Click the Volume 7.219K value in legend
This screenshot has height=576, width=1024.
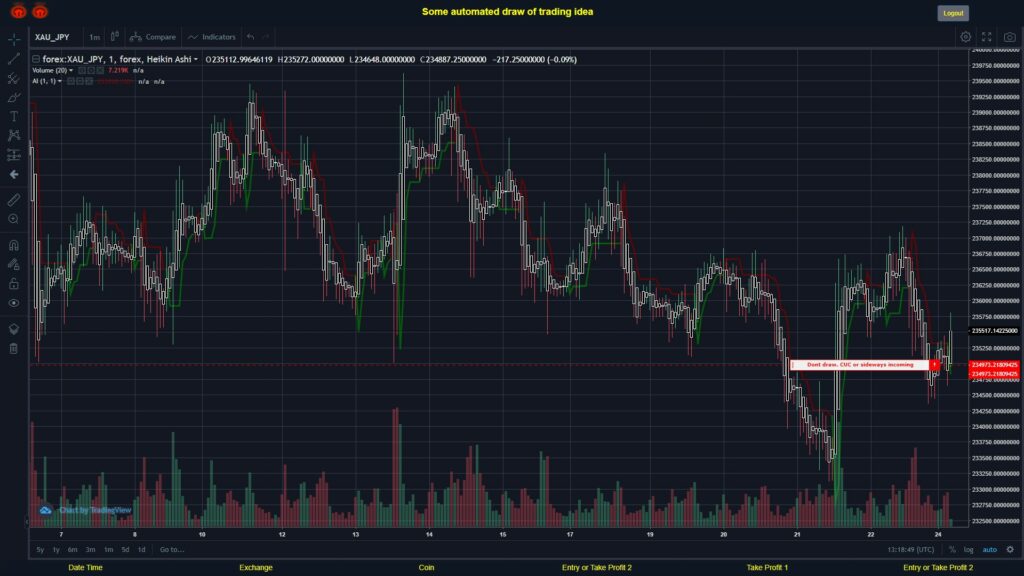point(118,71)
